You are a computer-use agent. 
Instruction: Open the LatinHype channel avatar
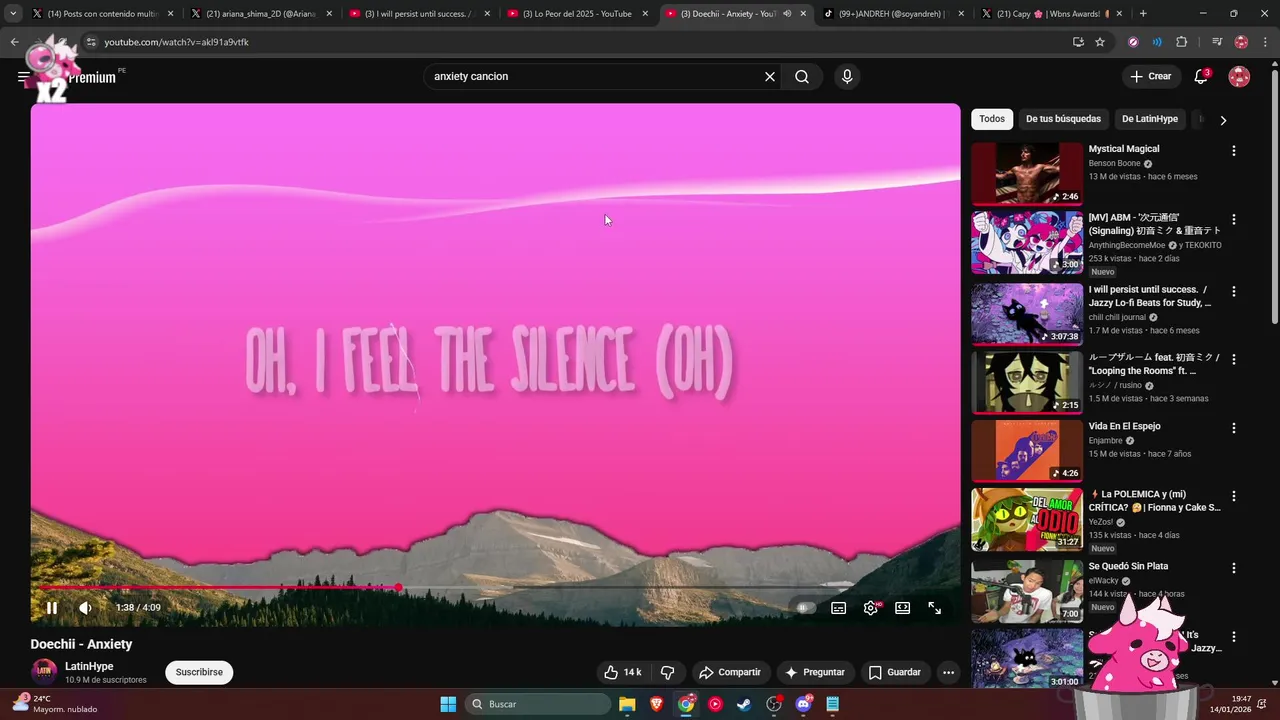[44, 672]
